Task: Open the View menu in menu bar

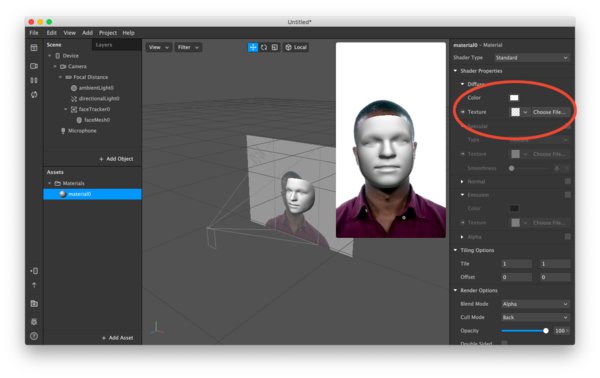Action: pos(69,33)
